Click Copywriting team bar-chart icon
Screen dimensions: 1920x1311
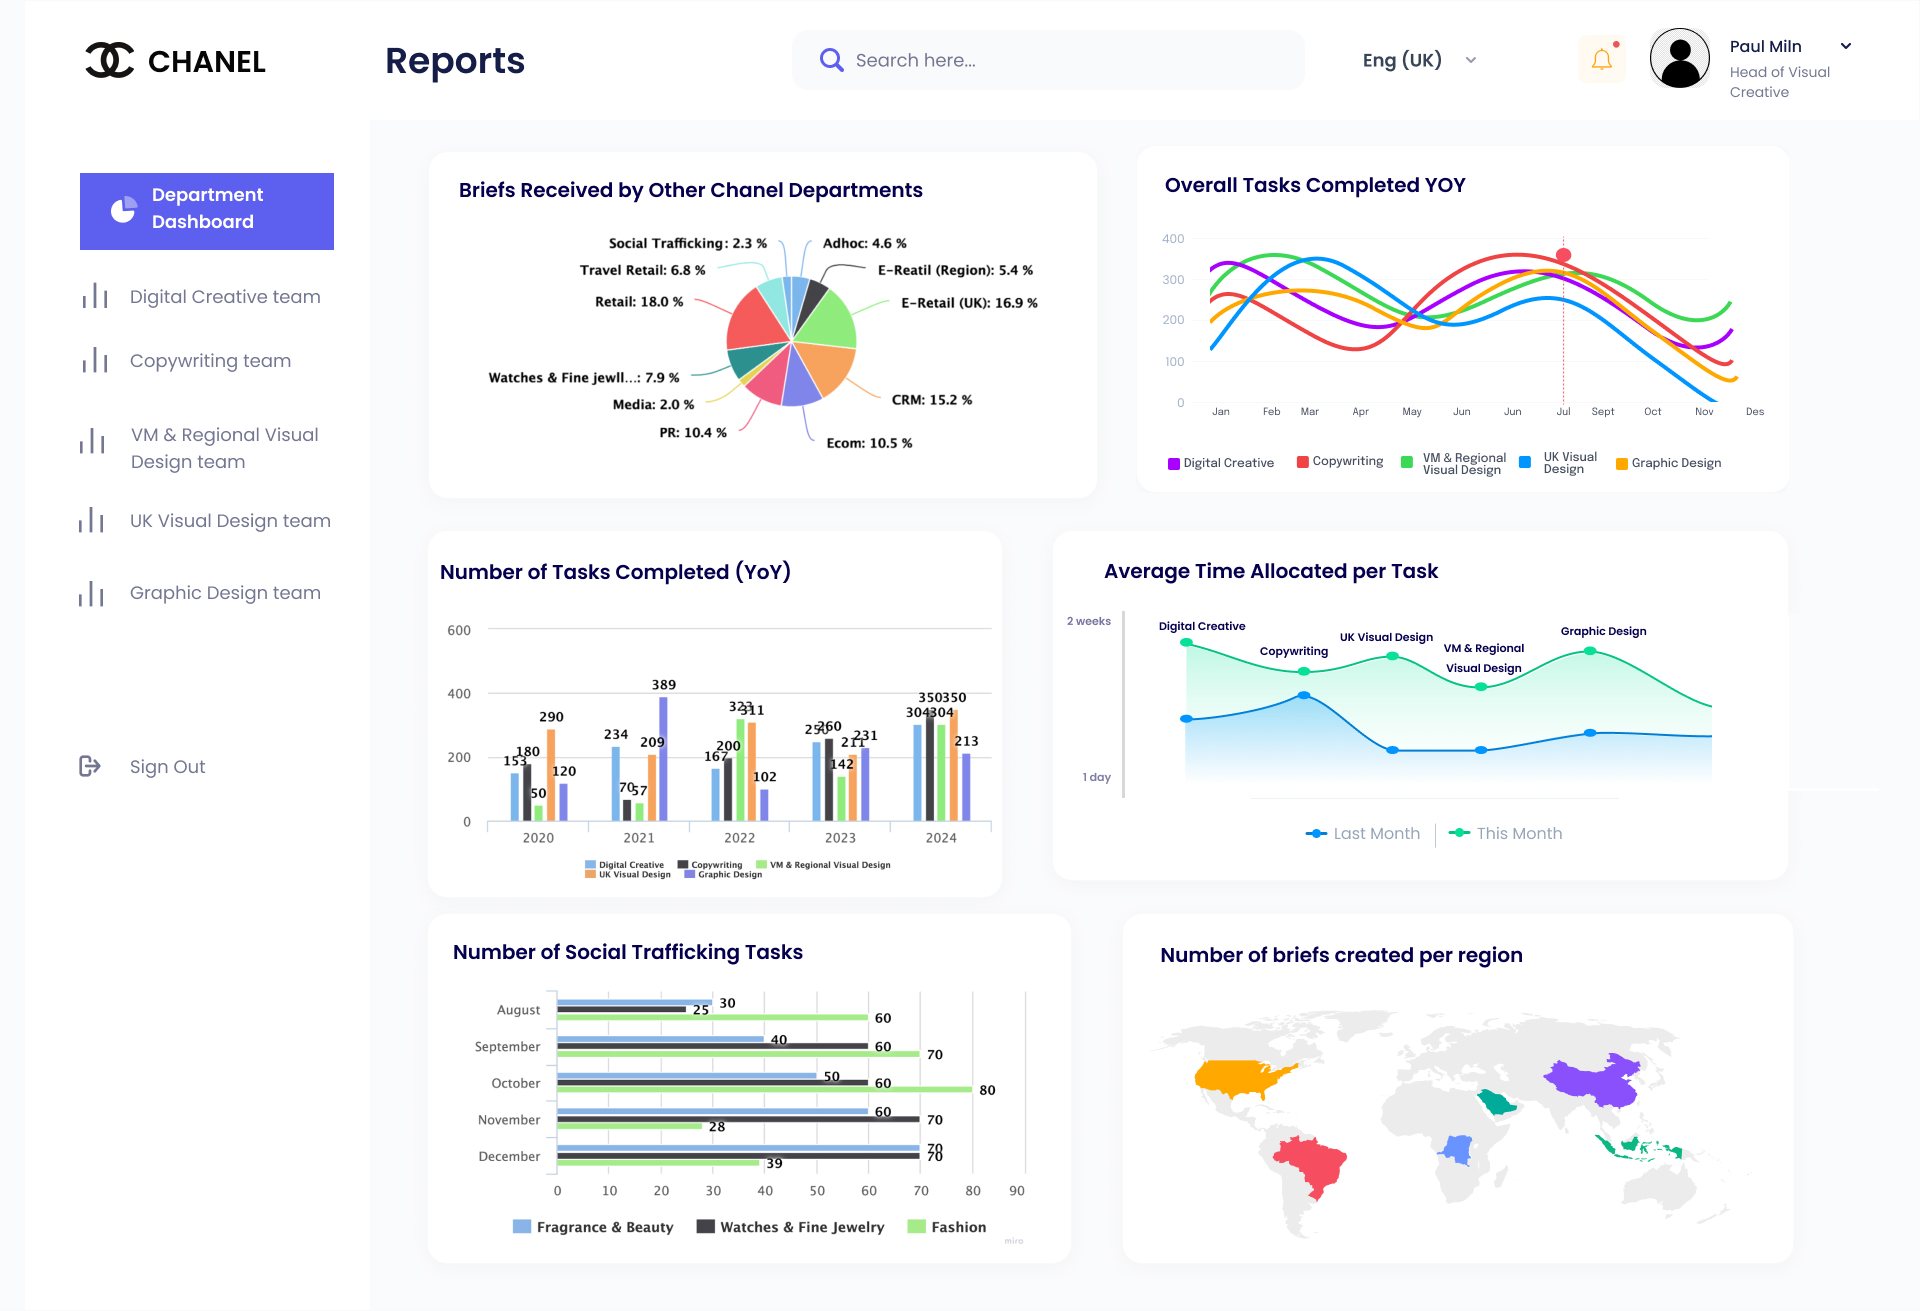coord(95,360)
